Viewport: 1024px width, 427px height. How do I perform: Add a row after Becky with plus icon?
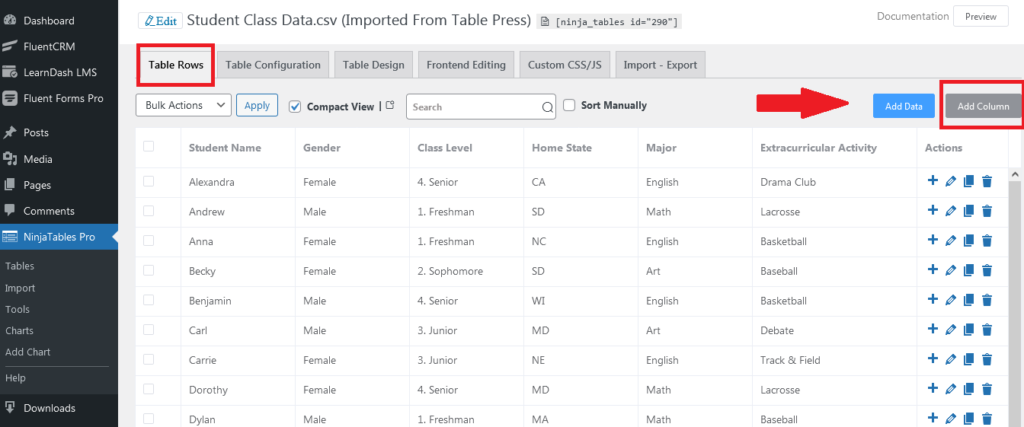click(933, 270)
